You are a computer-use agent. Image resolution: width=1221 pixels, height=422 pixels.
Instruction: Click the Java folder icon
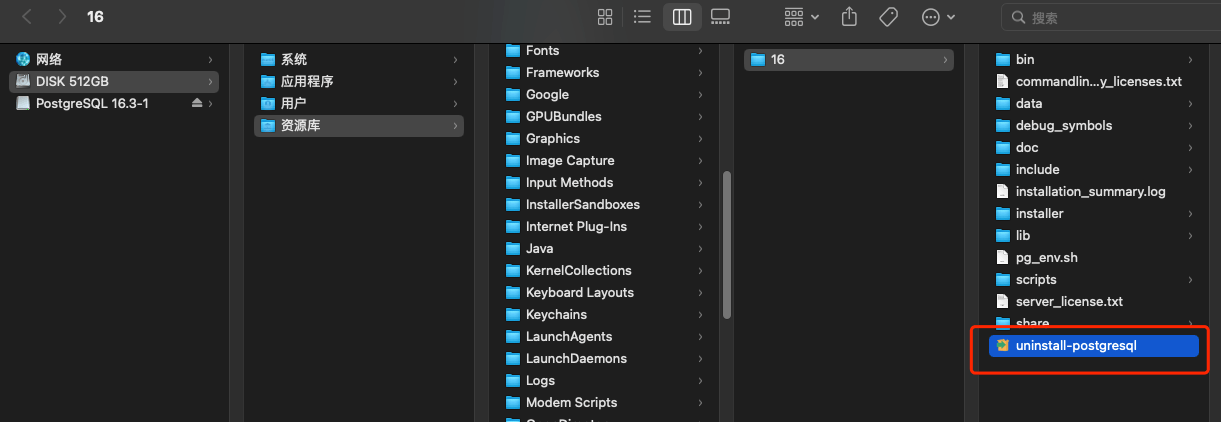coord(513,249)
